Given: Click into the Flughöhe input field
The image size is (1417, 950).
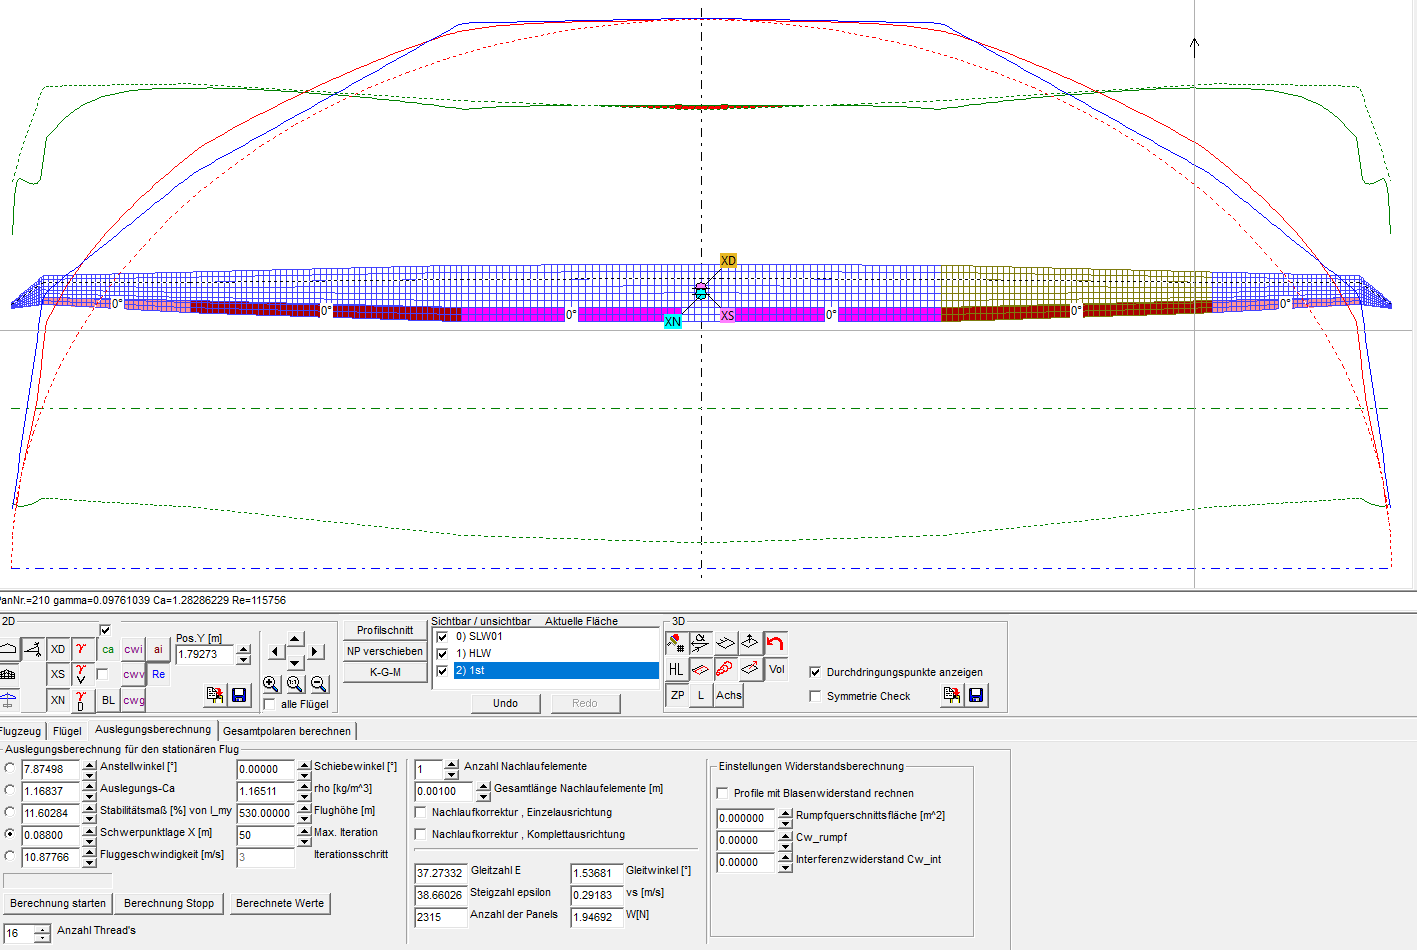Looking at the screenshot, I should [265, 813].
